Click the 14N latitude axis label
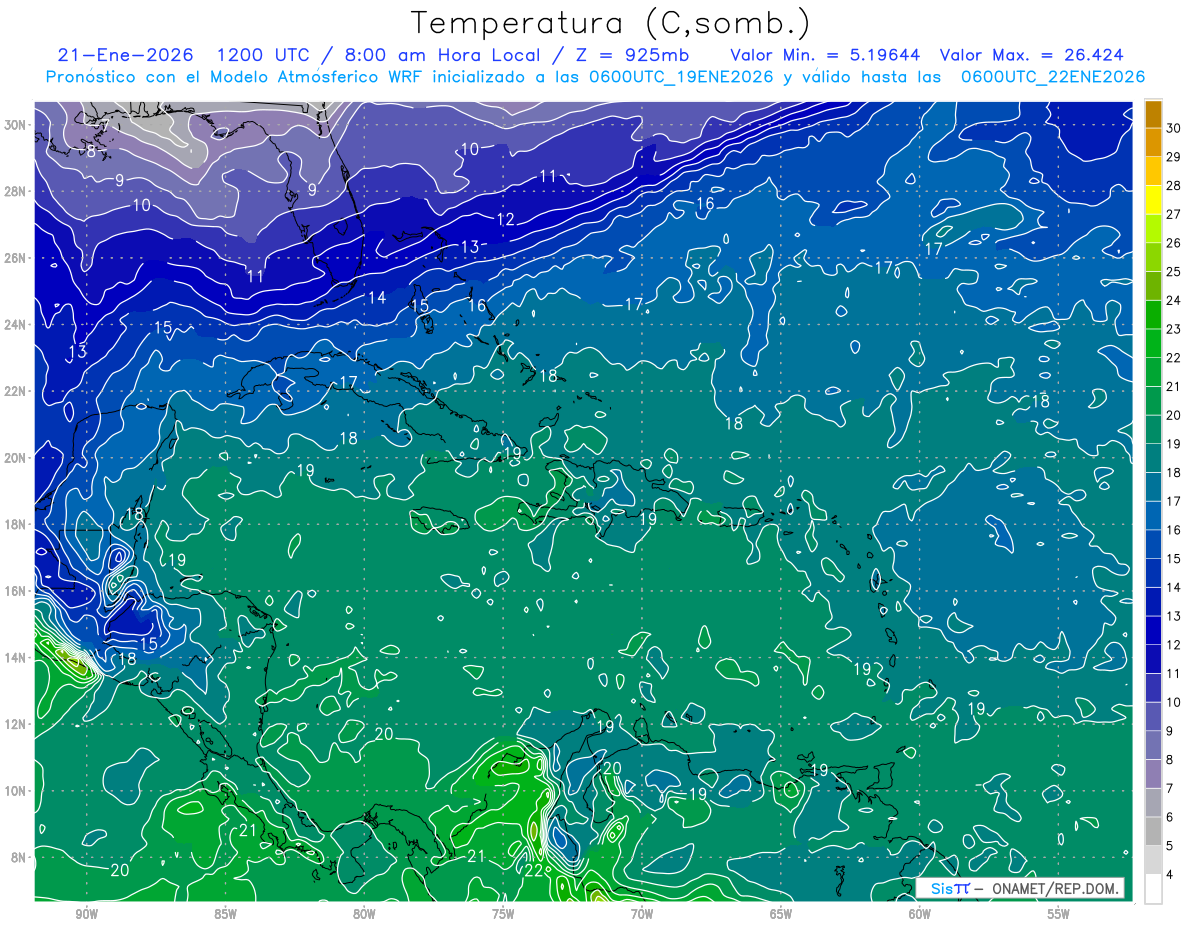The height and width of the screenshot is (927, 1200). [17, 657]
